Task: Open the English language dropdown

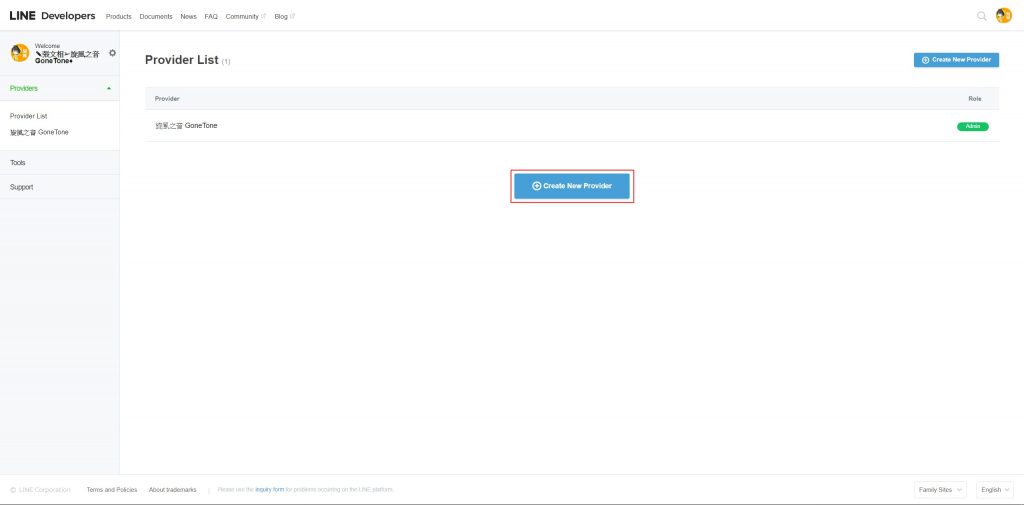Action: coord(994,489)
